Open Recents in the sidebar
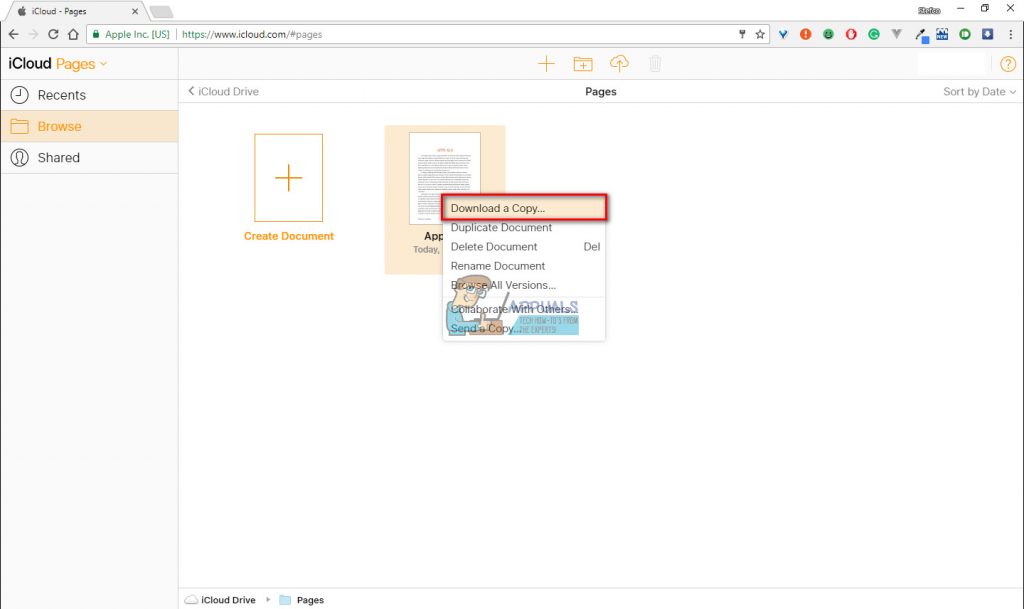Viewport: 1024px width, 609px height. coord(89,95)
